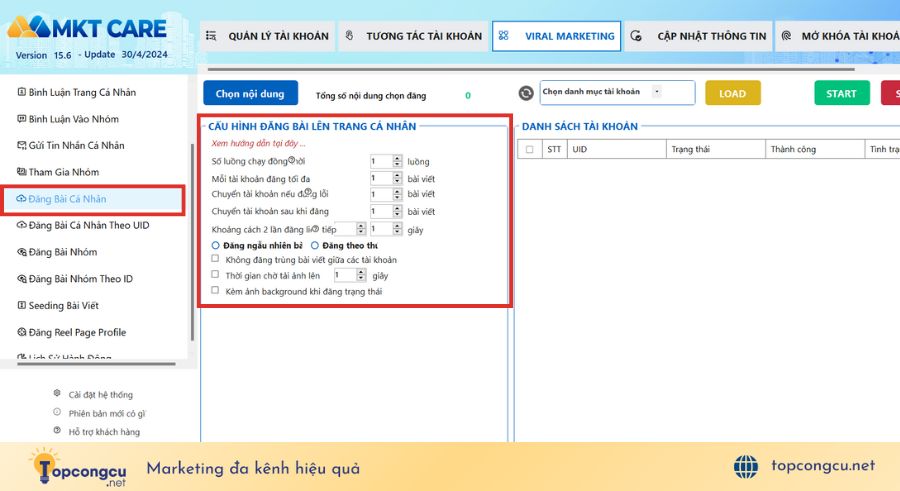The width and height of the screenshot is (900, 491).
Task: Select Đăng ngẫu nhiên radio option
Action: 216,245
